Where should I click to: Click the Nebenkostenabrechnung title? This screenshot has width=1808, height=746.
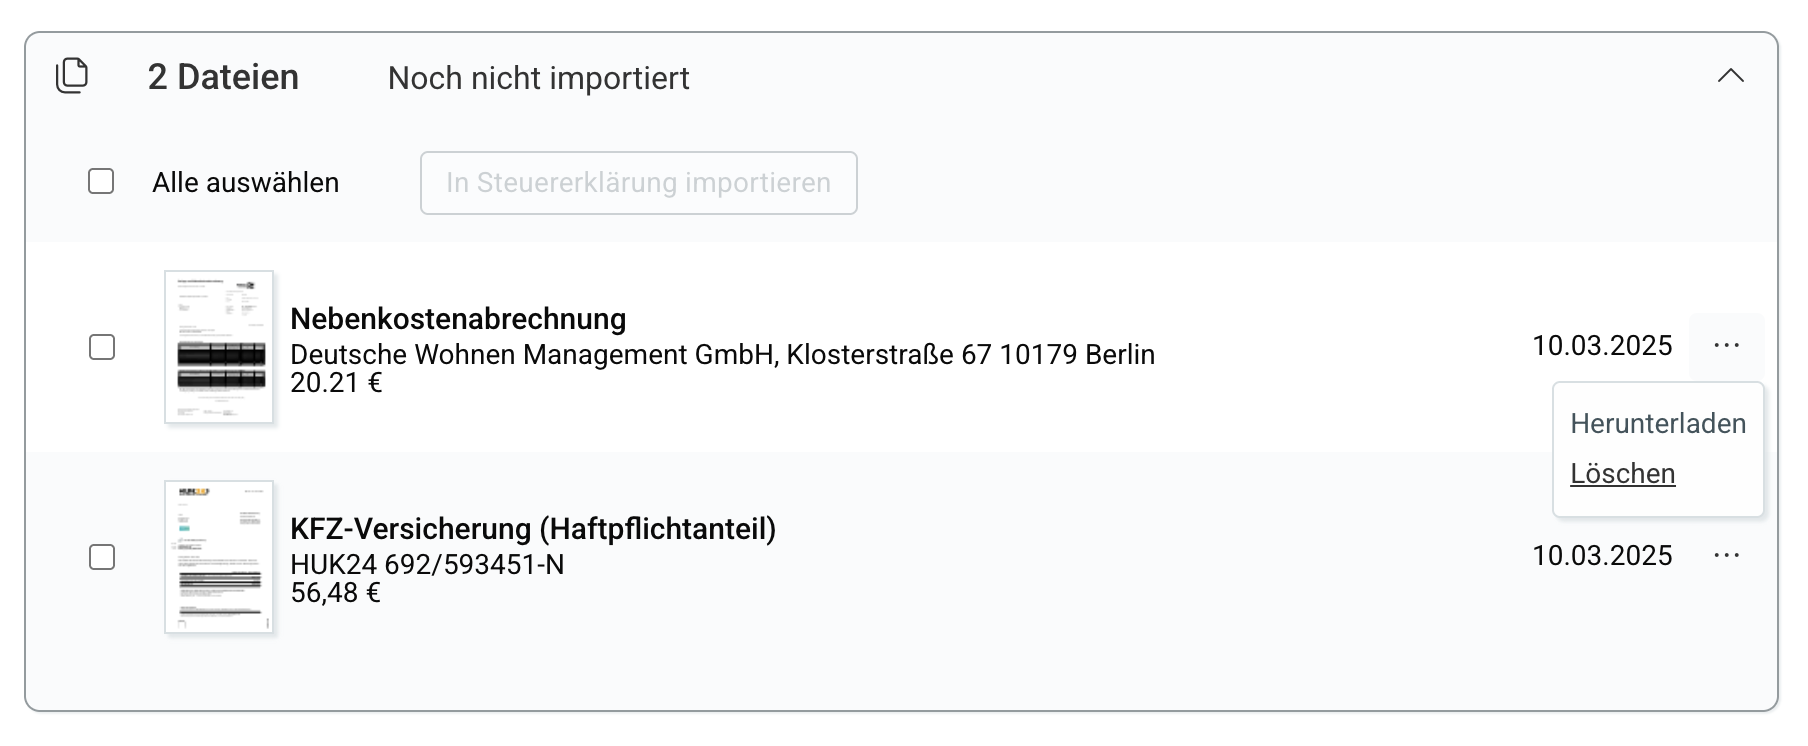tap(458, 319)
